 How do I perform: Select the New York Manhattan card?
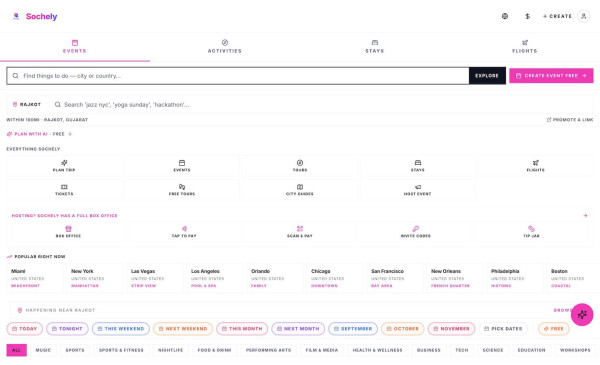pyautogui.click(x=95, y=278)
